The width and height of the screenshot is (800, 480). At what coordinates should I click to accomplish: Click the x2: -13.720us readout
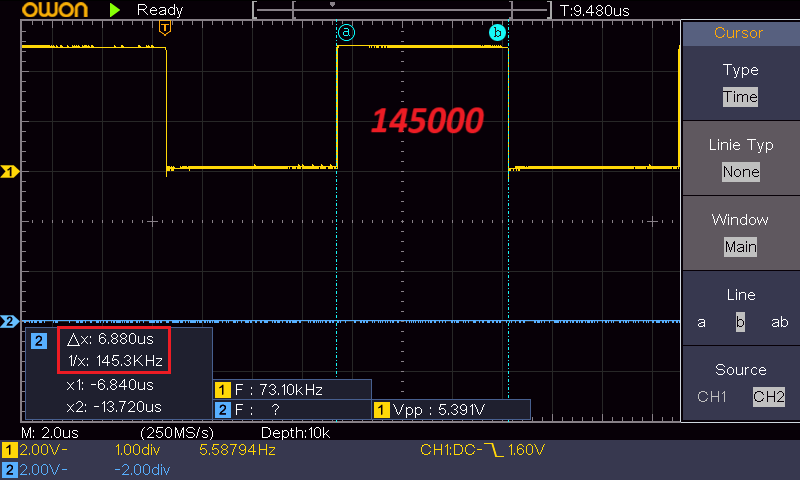coord(114,407)
